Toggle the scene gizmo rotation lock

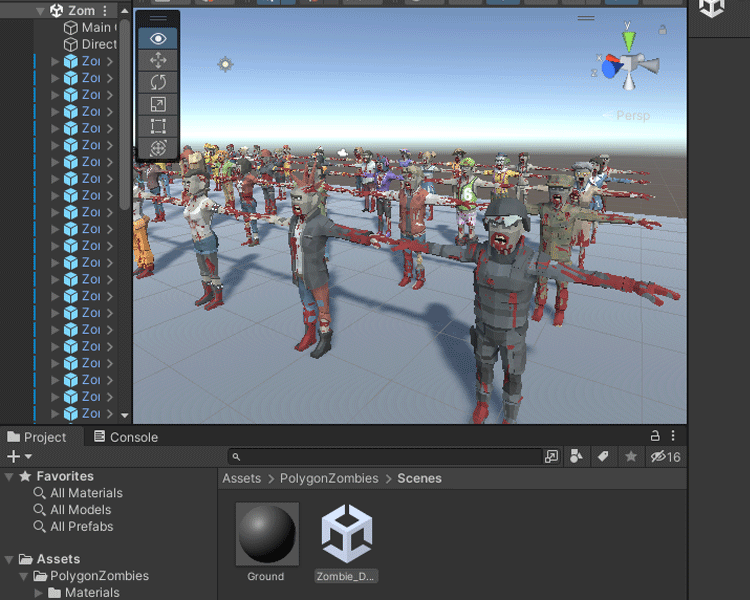pyautogui.click(x=662, y=30)
